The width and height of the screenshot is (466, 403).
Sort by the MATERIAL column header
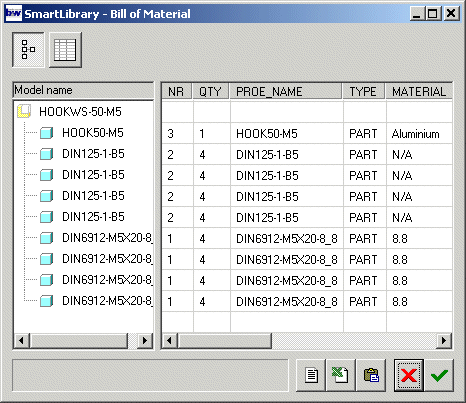pyautogui.click(x=419, y=91)
